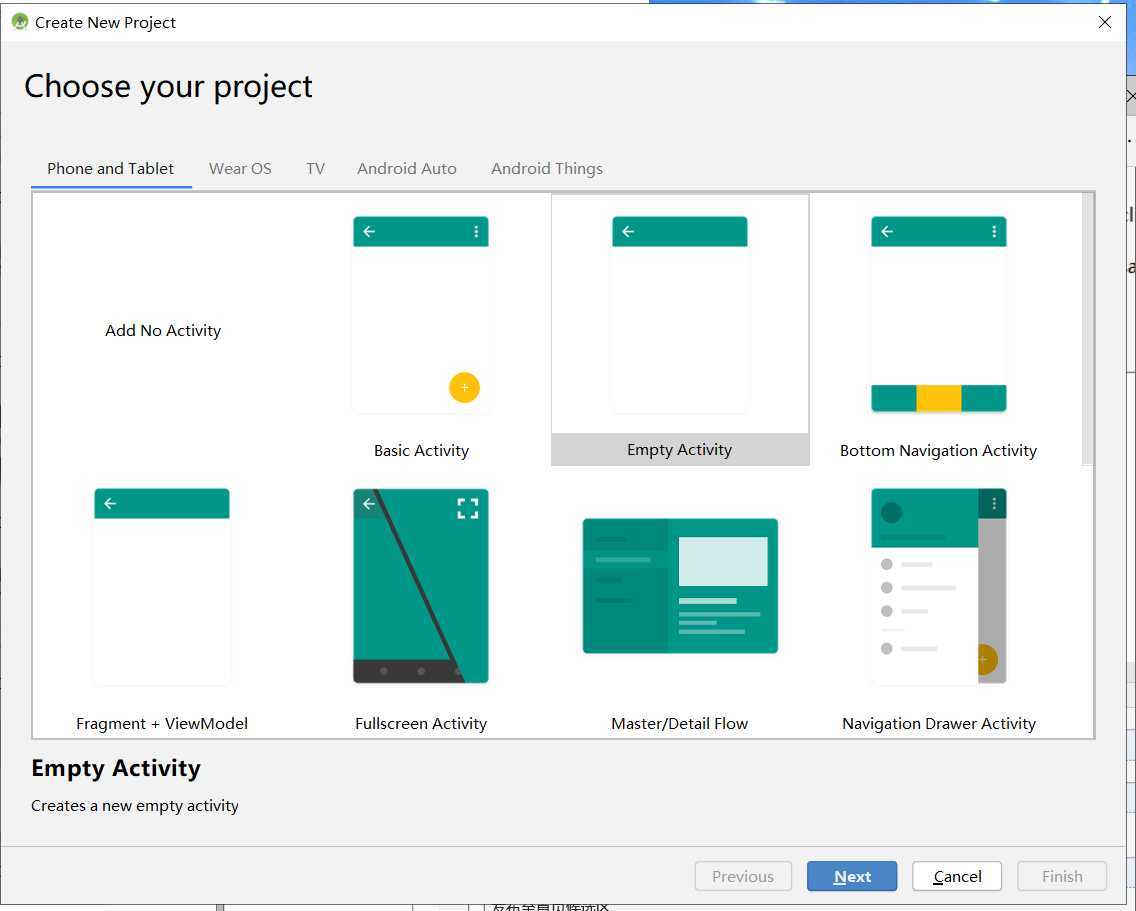Select the Navigation Drawer Activity template thumbnail
This screenshot has height=911, width=1136.
click(x=938, y=586)
